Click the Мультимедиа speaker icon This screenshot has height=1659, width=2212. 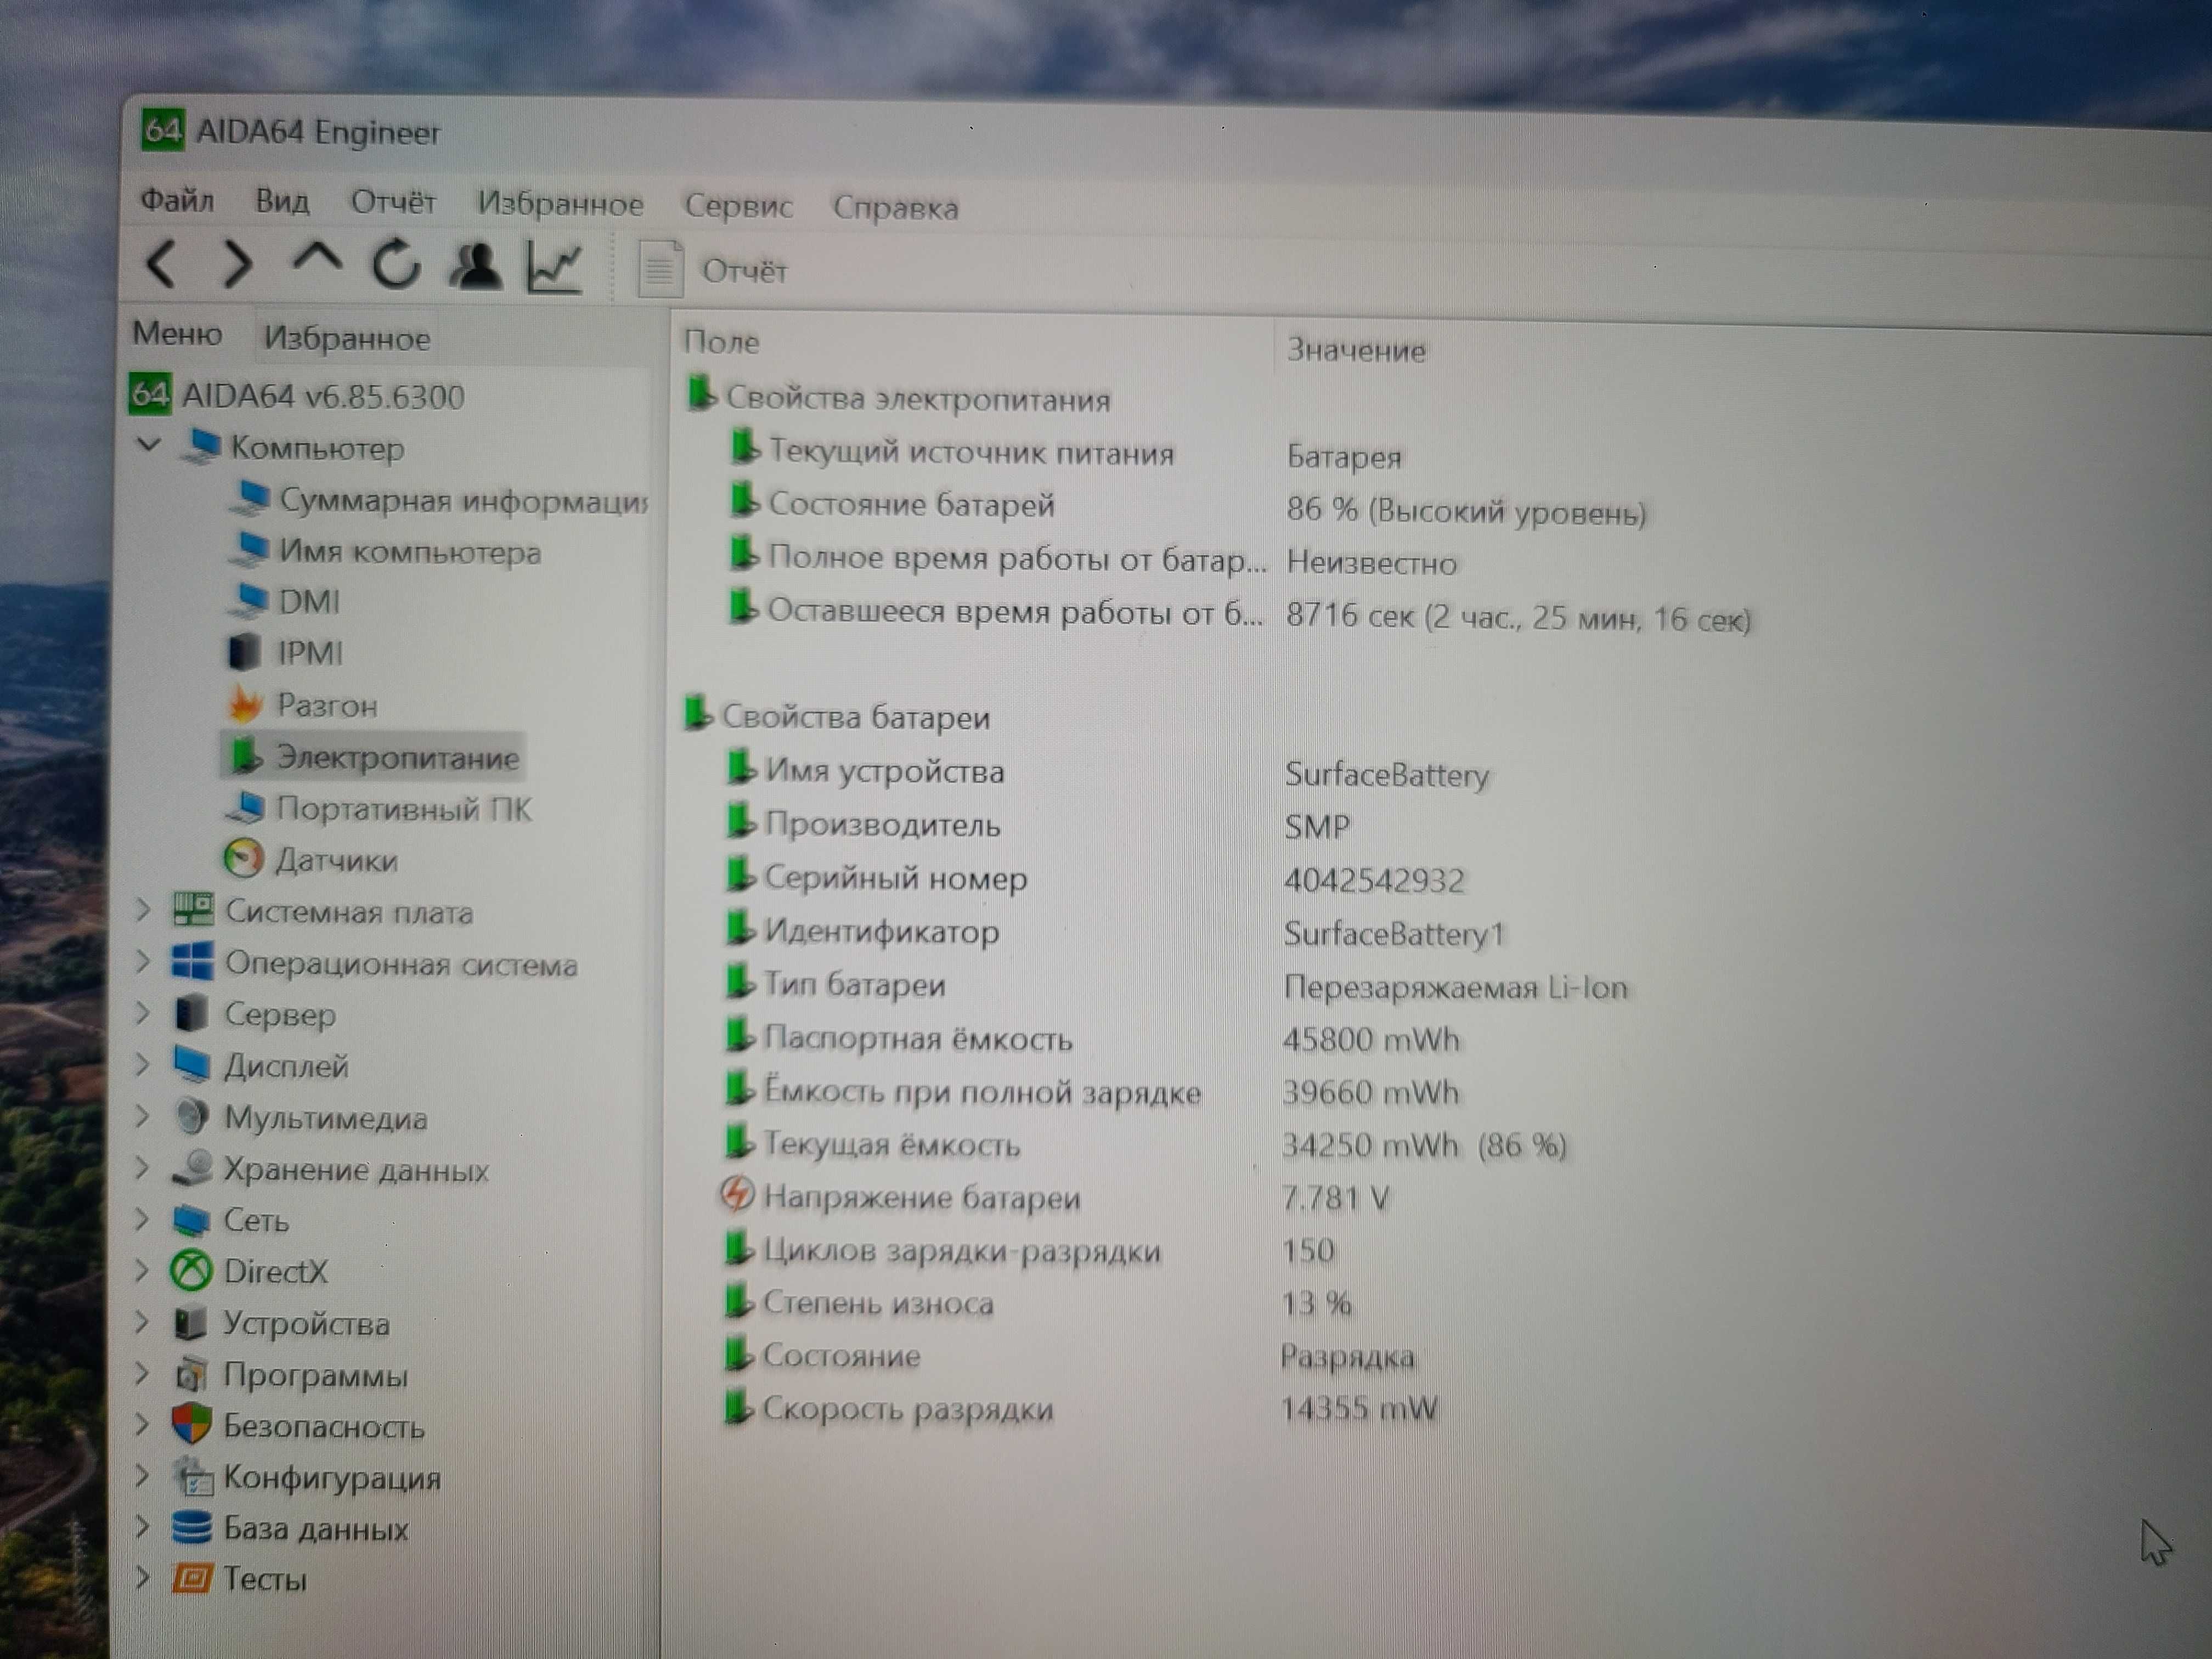[191, 1115]
